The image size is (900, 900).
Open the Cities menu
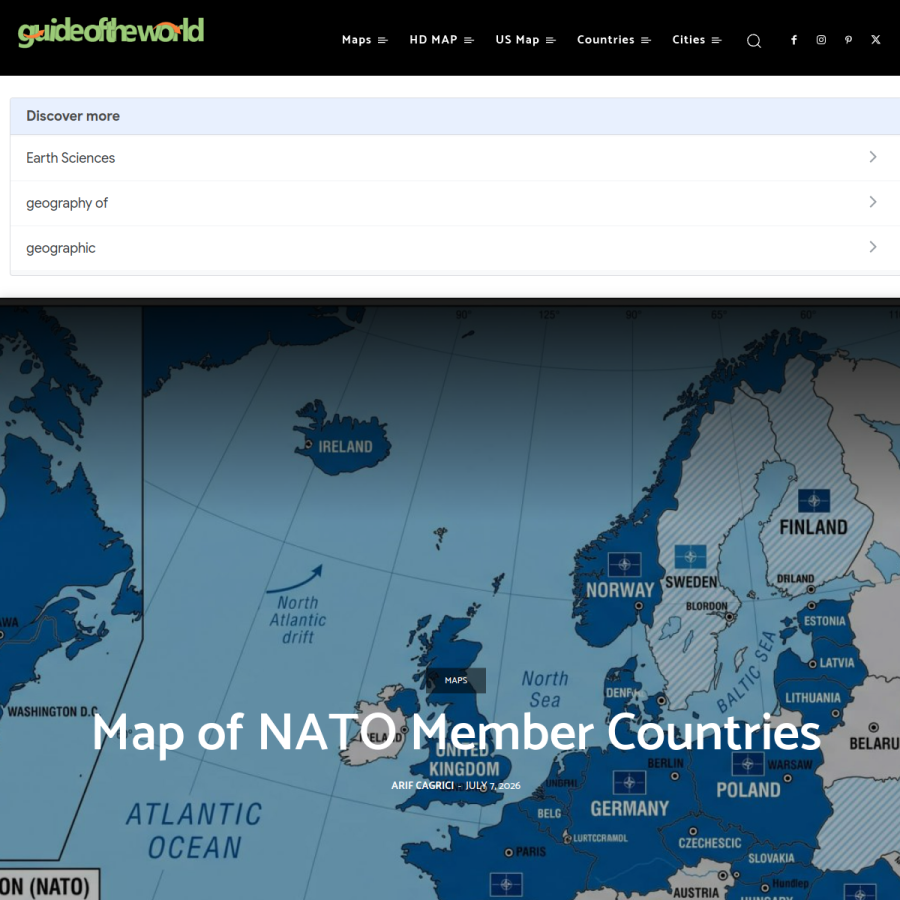pyautogui.click(x=688, y=40)
